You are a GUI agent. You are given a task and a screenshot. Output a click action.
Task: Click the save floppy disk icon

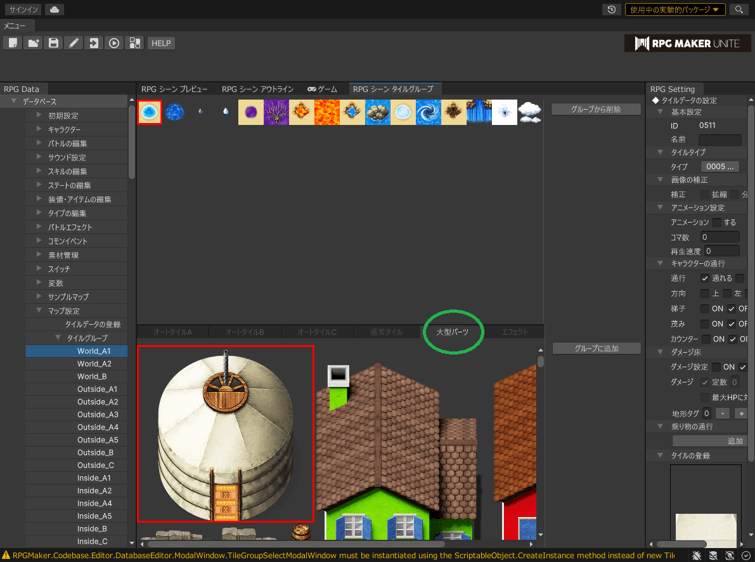[53, 43]
